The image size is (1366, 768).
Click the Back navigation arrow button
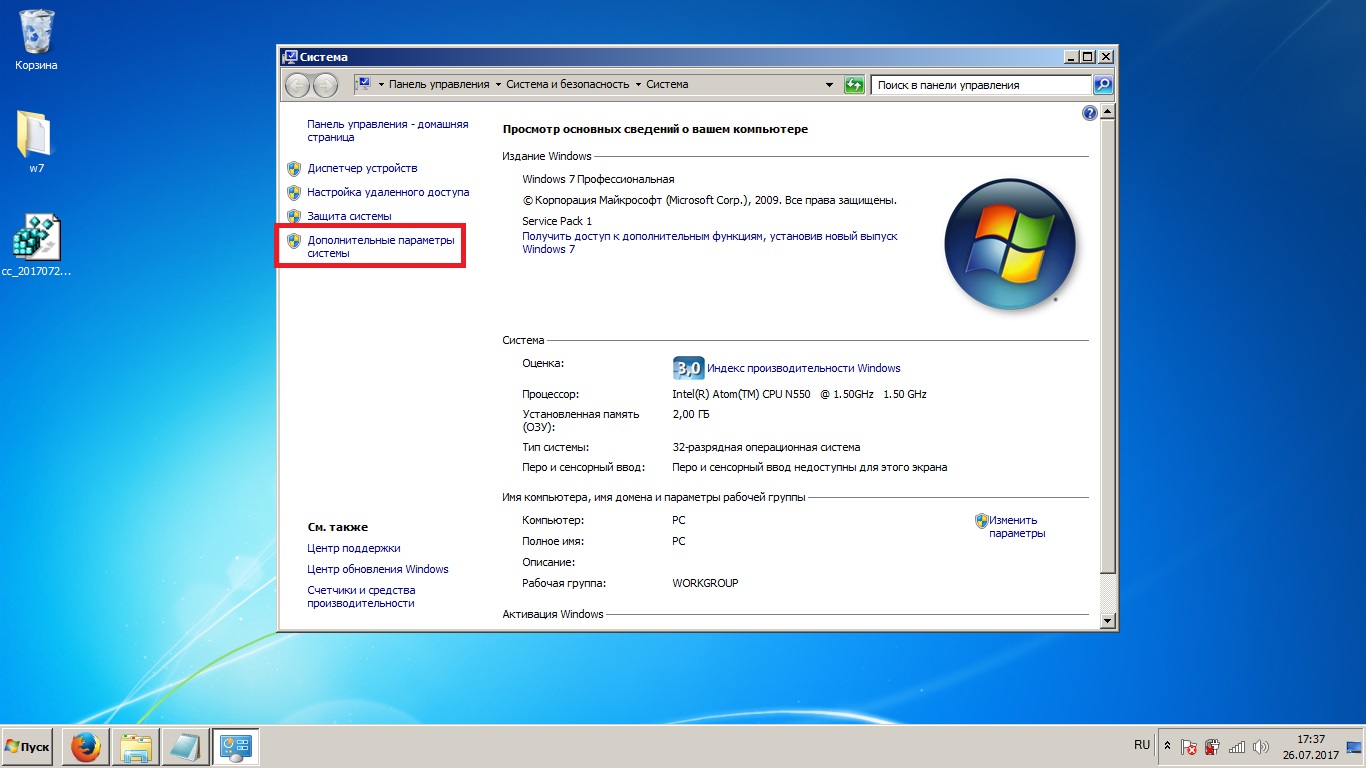(297, 85)
